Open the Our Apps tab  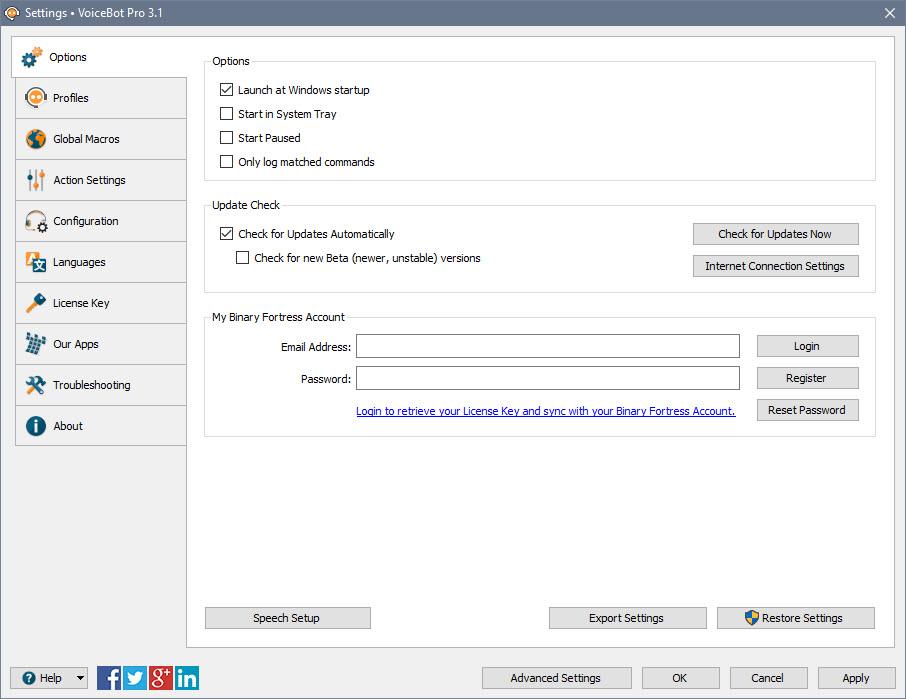click(101, 344)
